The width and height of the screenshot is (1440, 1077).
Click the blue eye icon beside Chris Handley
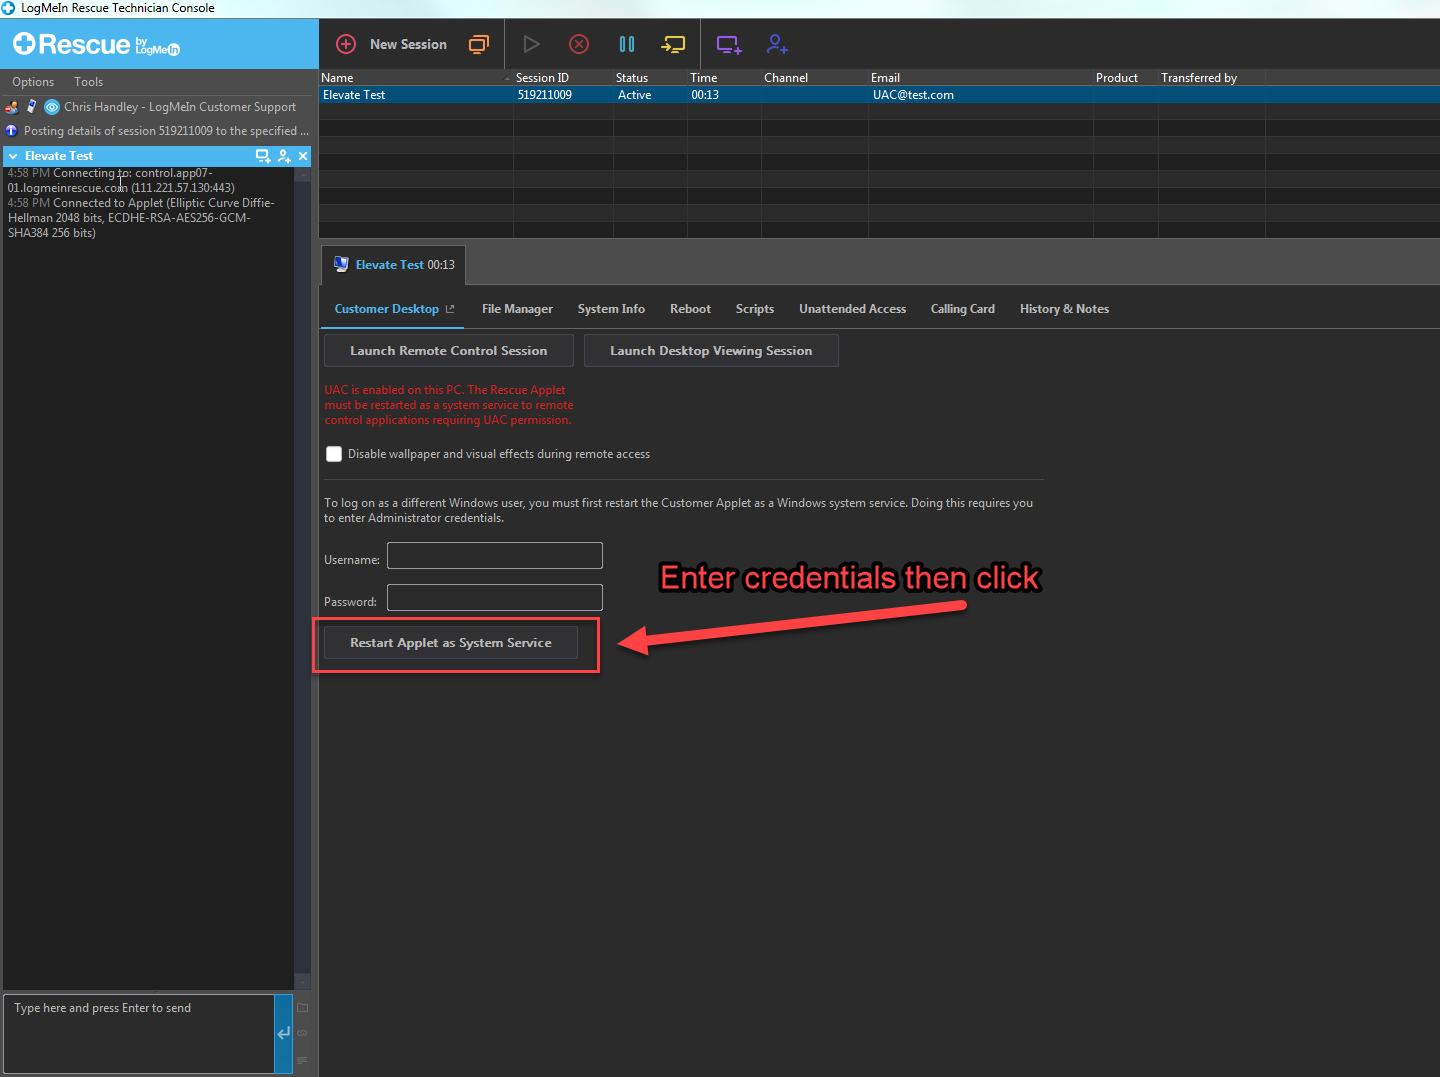pyautogui.click(x=52, y=107)
